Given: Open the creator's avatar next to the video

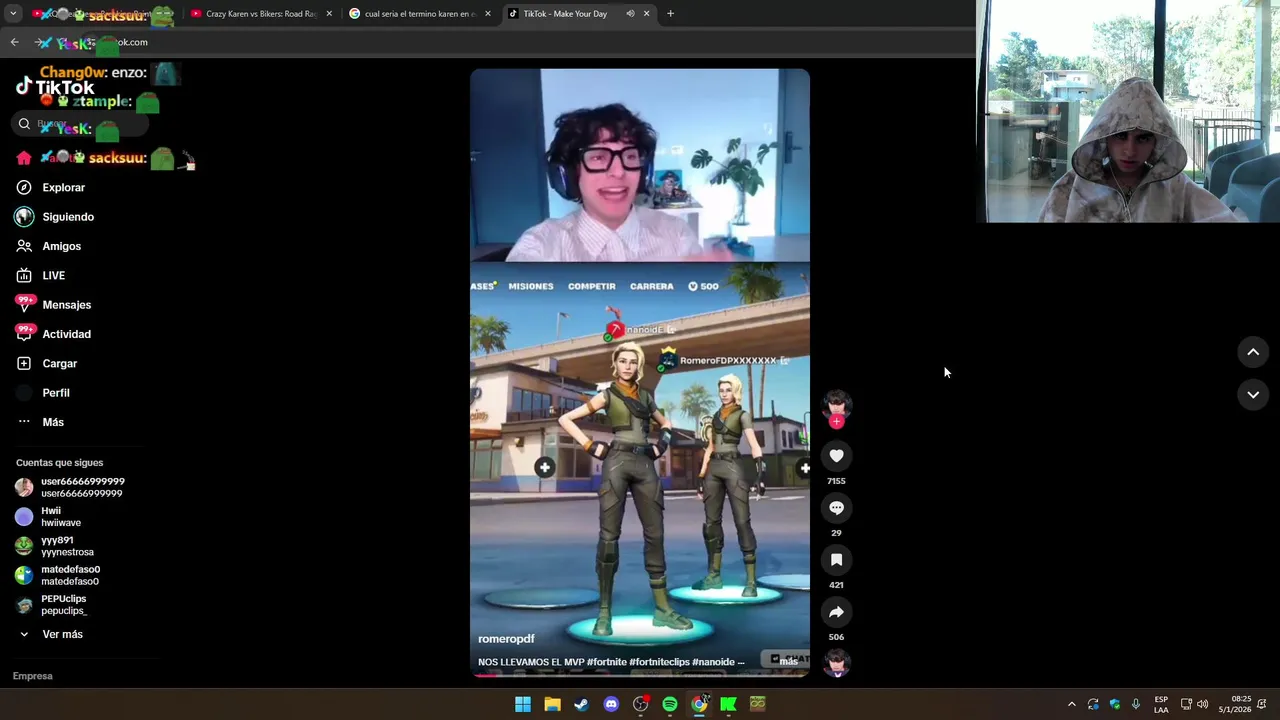Looking at the screenshot, I should [836, 404].
